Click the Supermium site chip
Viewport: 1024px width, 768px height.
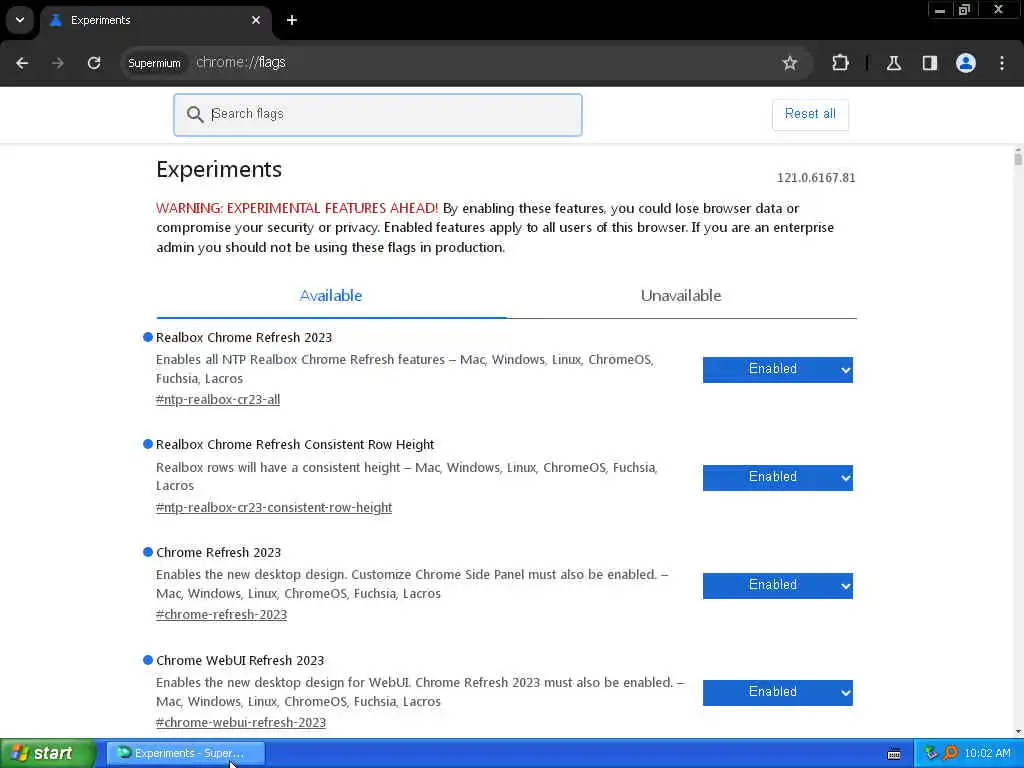pyautogui.click(x=154, y=63)
